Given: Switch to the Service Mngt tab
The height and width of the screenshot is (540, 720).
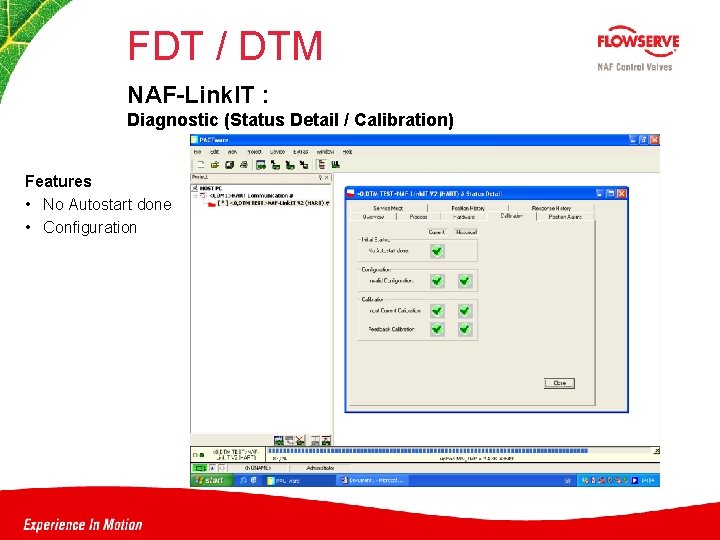Looking at the screenshot, I should [x=388, y=208].
